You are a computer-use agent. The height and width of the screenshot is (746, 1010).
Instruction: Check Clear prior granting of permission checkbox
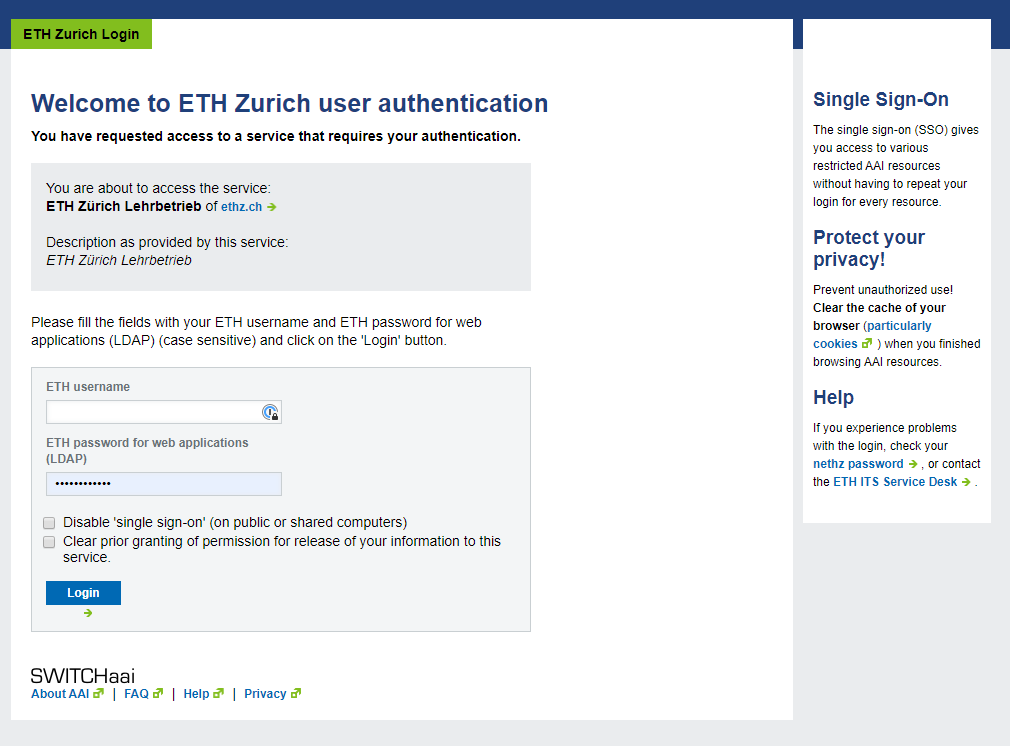point(49,542)
